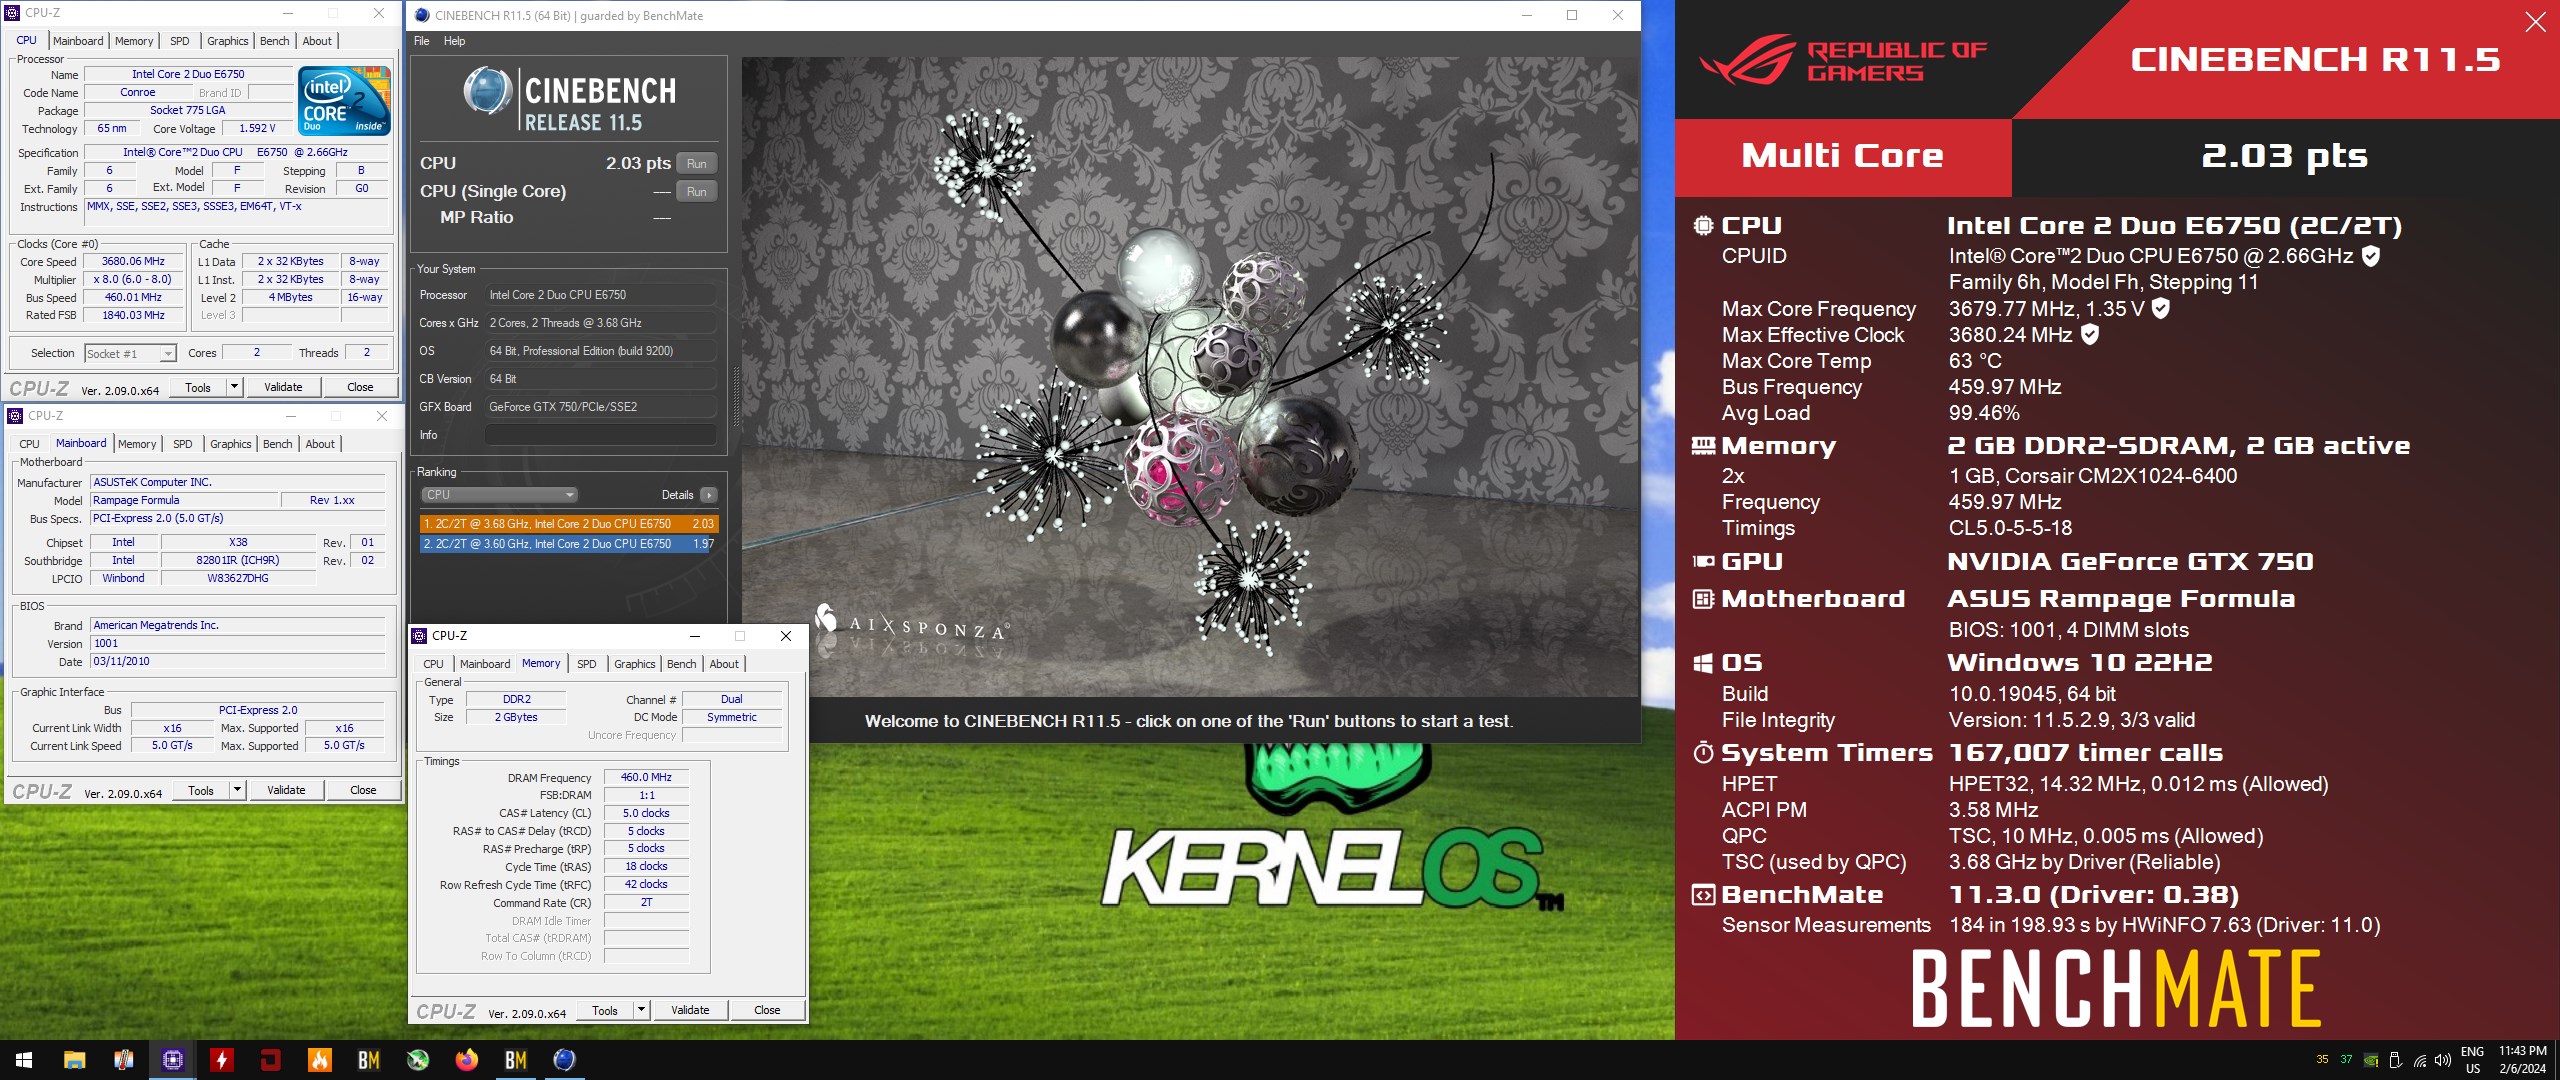Viewport: 2560px width, 1080px height.
Task: Select the SPD tab in the Memory CPU-Z window
Action: (587, 664)
